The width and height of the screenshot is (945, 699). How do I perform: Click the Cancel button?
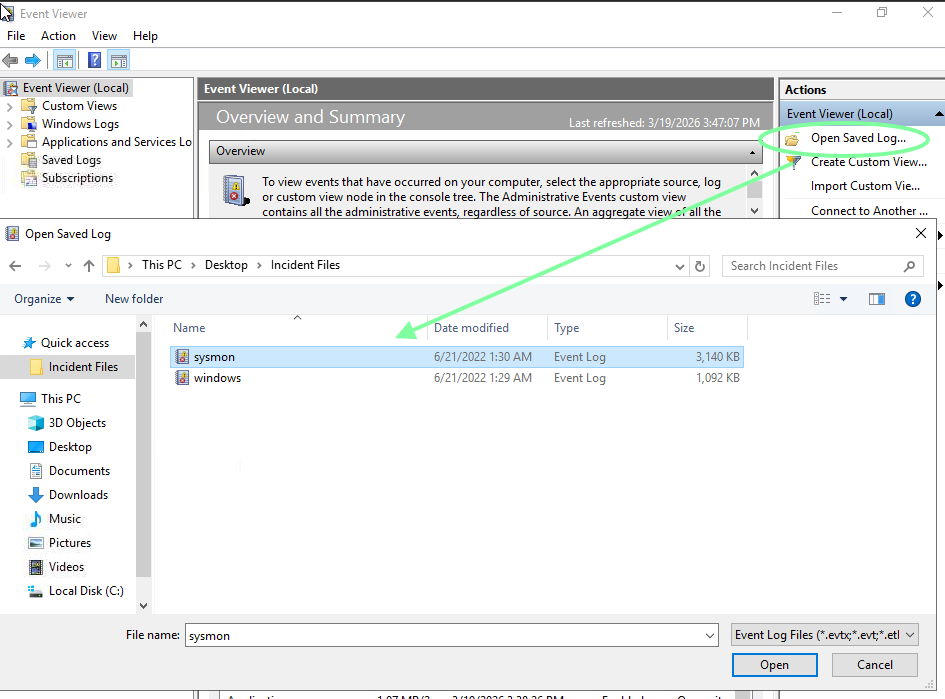click(874, 665)
